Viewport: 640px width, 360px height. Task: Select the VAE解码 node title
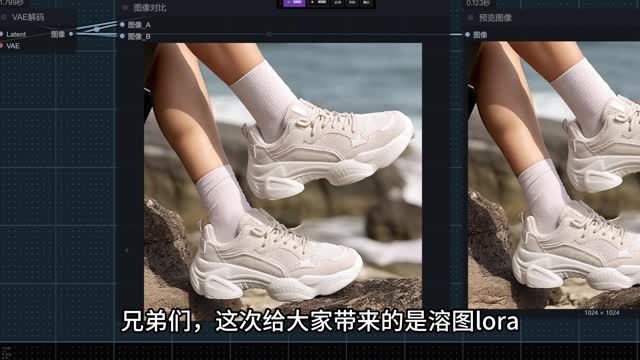point(28,17)
